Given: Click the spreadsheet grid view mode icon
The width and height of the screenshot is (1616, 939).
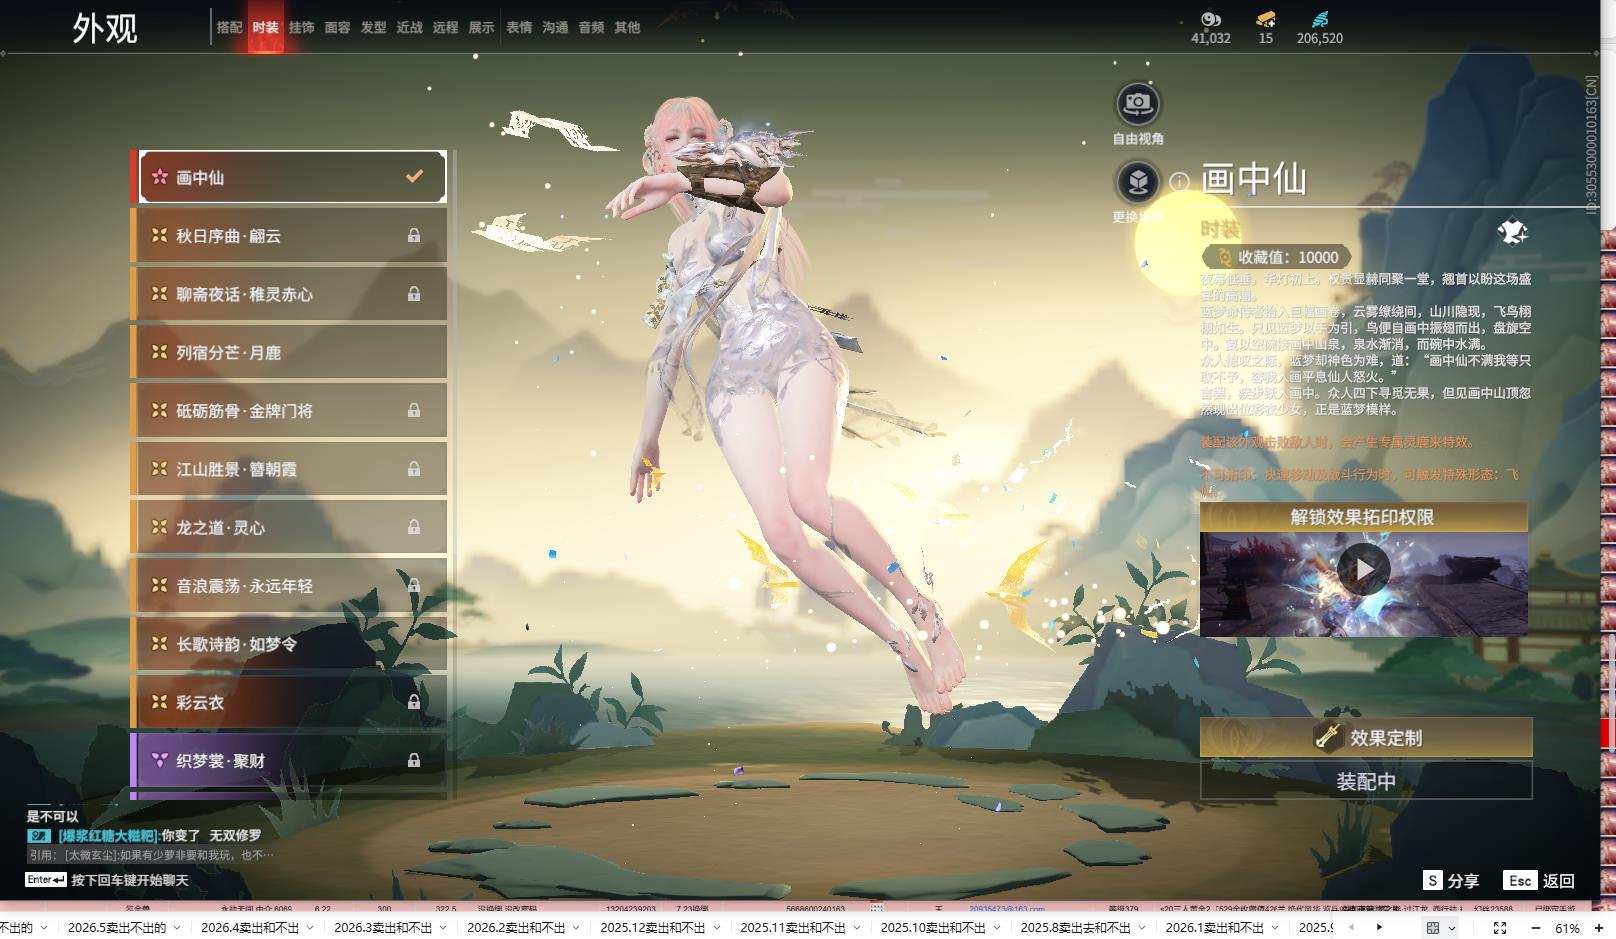Looking at the screenshot, I should click(x=1433, y=928).
